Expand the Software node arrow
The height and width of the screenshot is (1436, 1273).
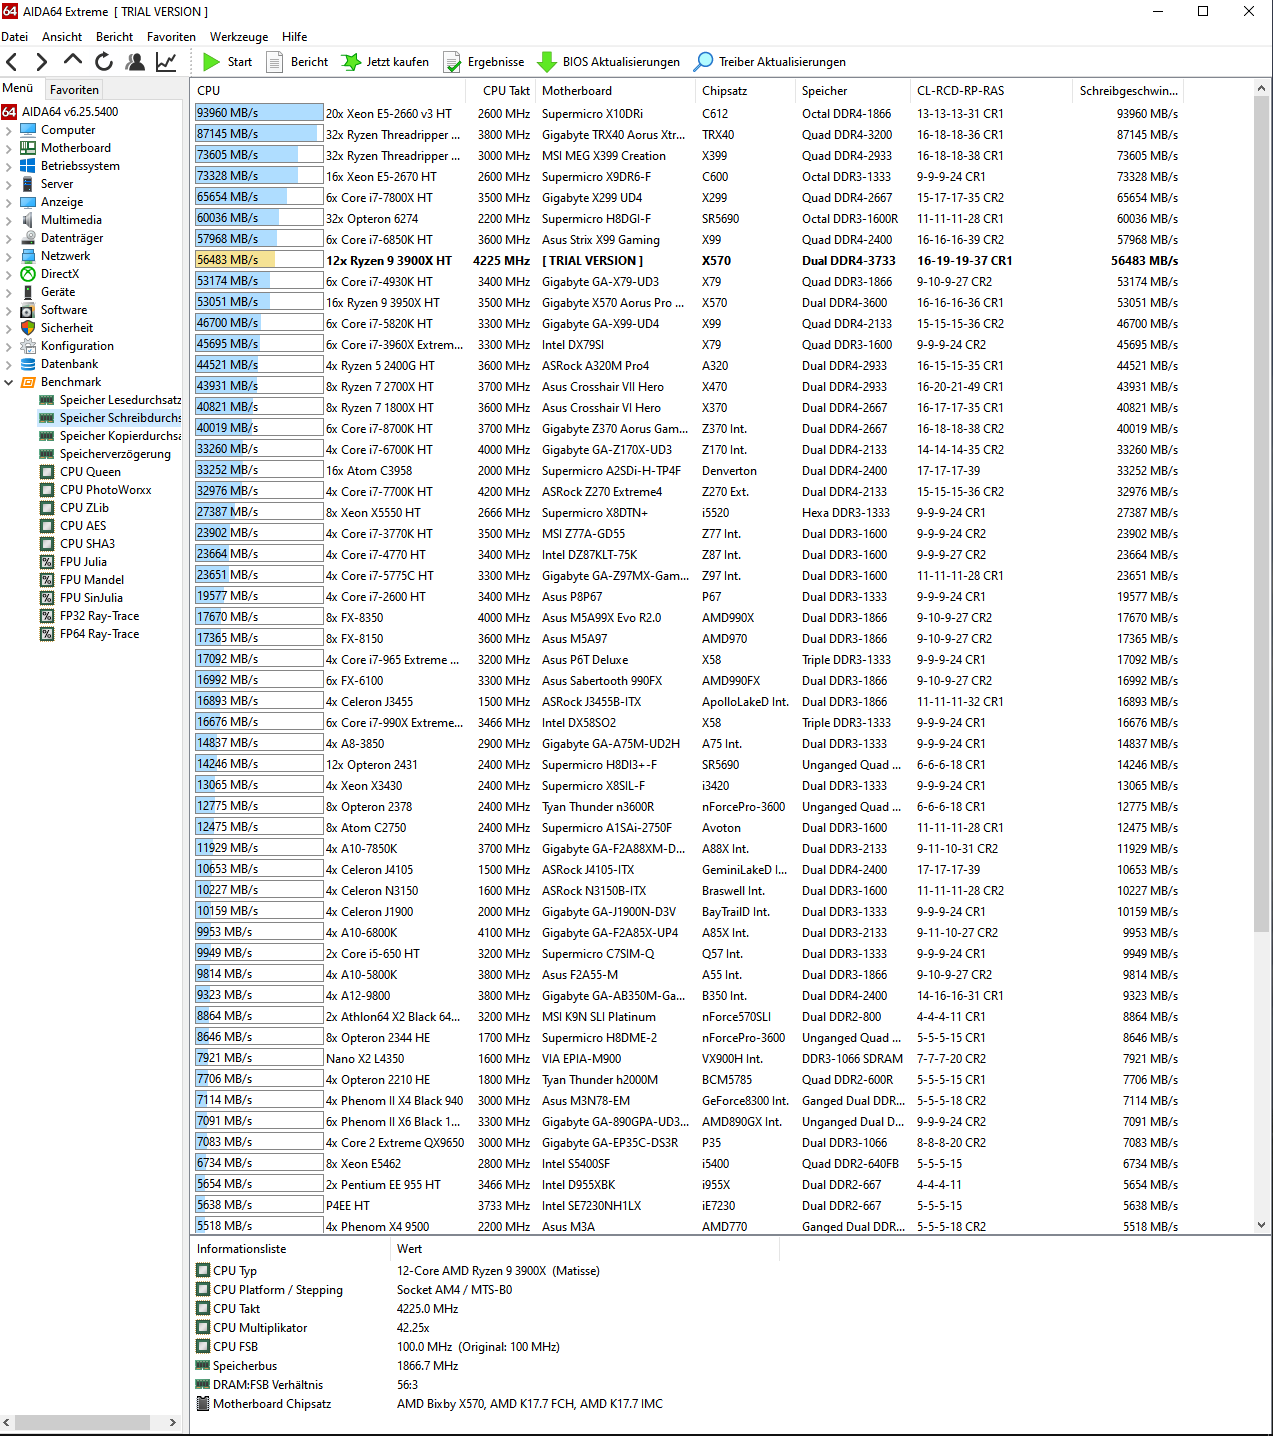(9, 310)
